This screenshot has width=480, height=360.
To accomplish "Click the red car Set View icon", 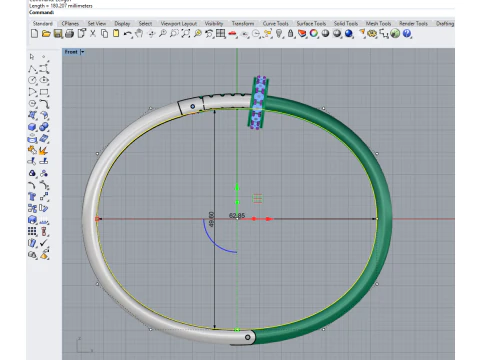I will 232,33.
